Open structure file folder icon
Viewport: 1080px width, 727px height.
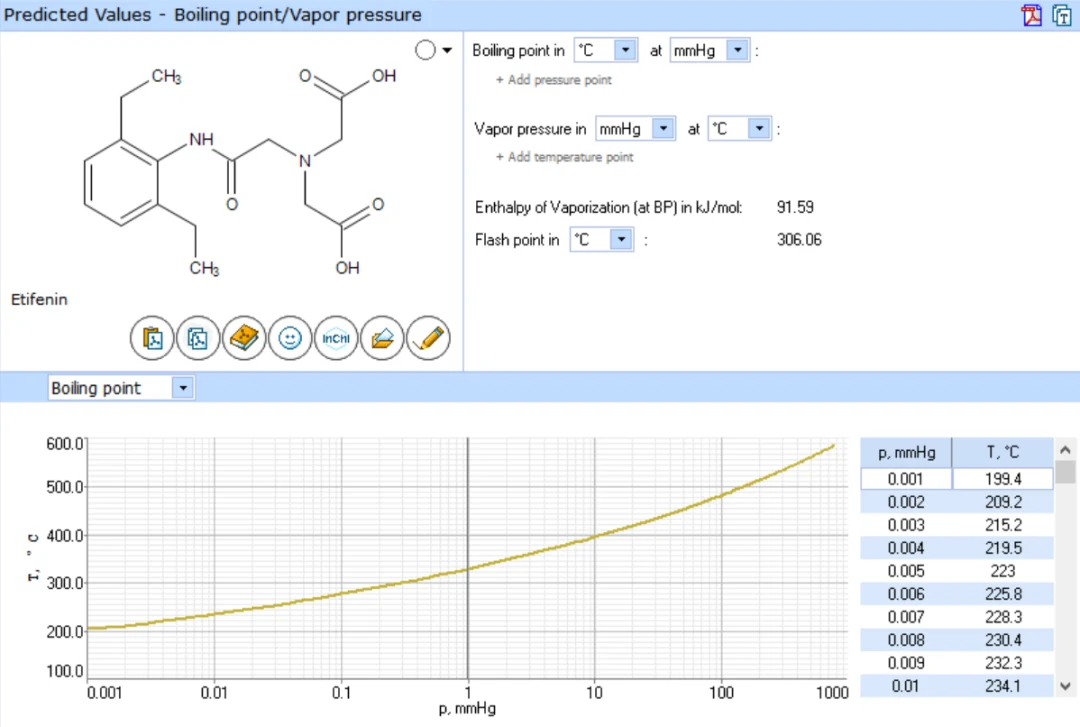point(382,338)
